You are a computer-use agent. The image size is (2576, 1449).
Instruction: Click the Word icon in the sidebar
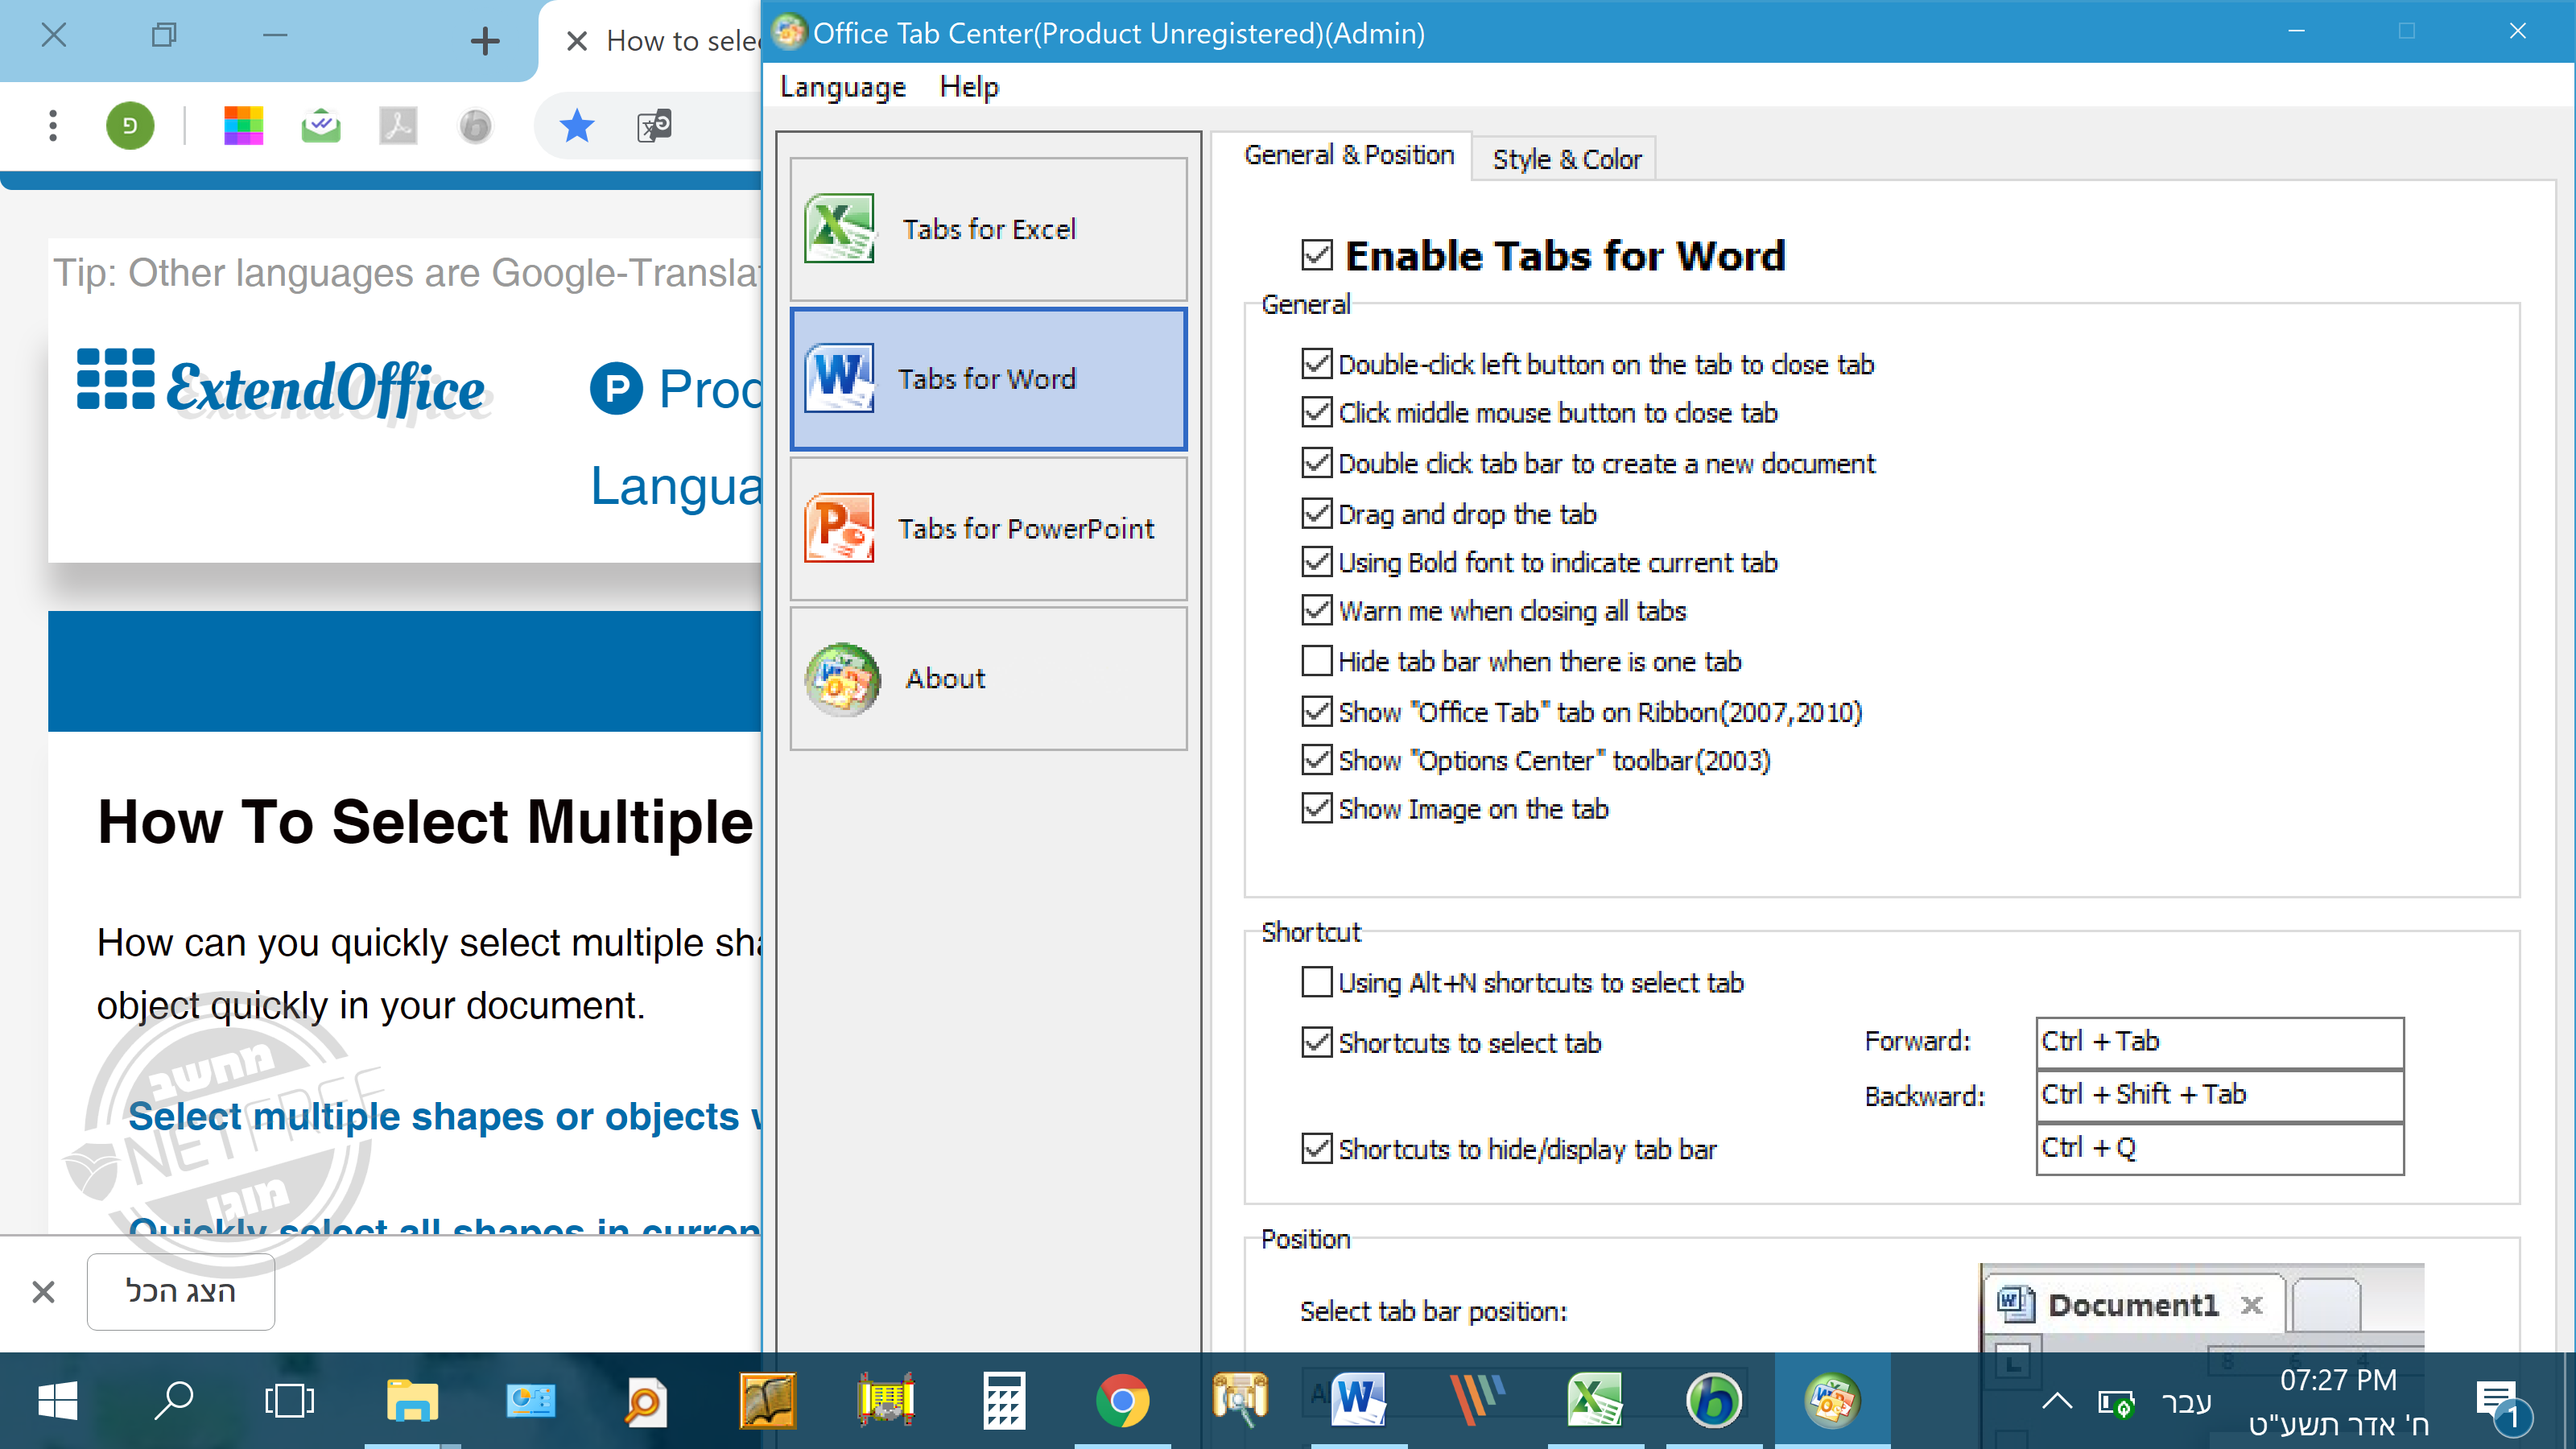tap(839, 378)
